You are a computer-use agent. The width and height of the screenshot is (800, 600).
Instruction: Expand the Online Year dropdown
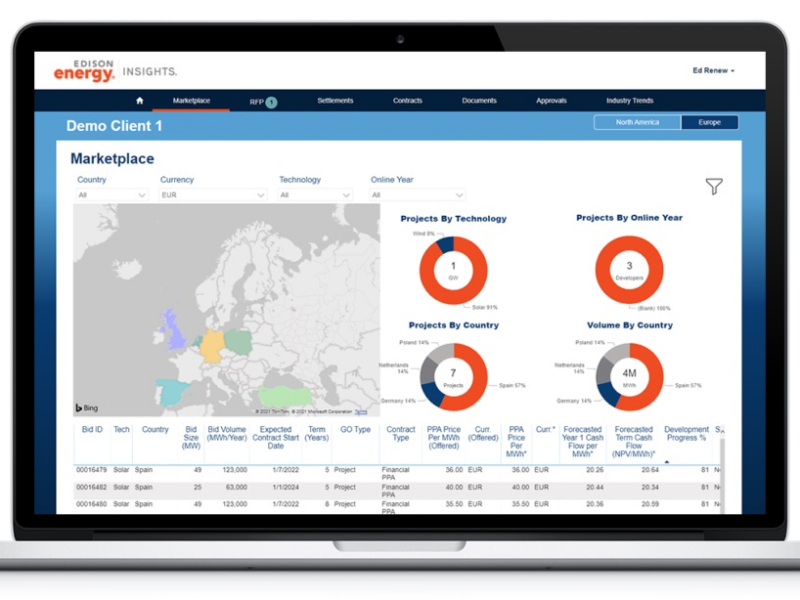click(x=417, y=196)
